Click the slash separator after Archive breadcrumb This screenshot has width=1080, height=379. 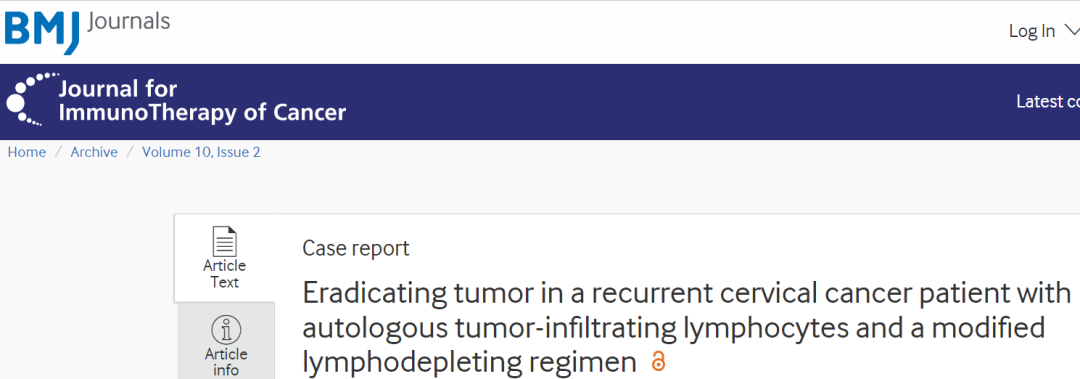pyautogui.click(x=130, y=152)
